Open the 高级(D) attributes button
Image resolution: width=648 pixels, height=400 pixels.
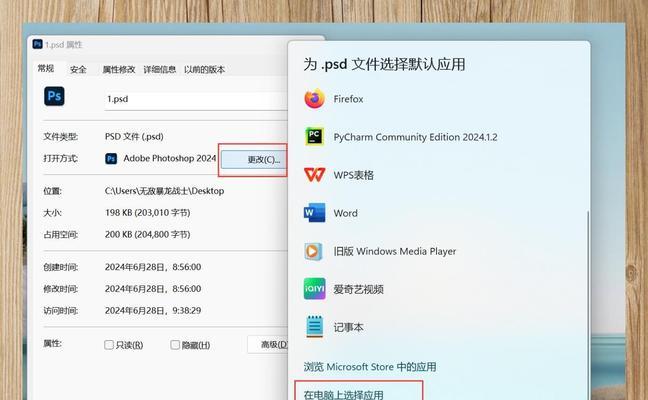pyautogui.click(x=268, y=344)
